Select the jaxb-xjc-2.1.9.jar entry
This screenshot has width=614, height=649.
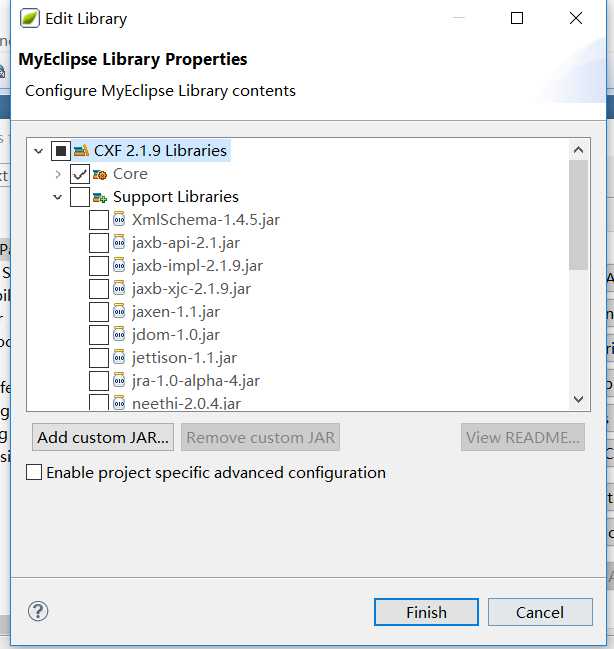point(192,288)
